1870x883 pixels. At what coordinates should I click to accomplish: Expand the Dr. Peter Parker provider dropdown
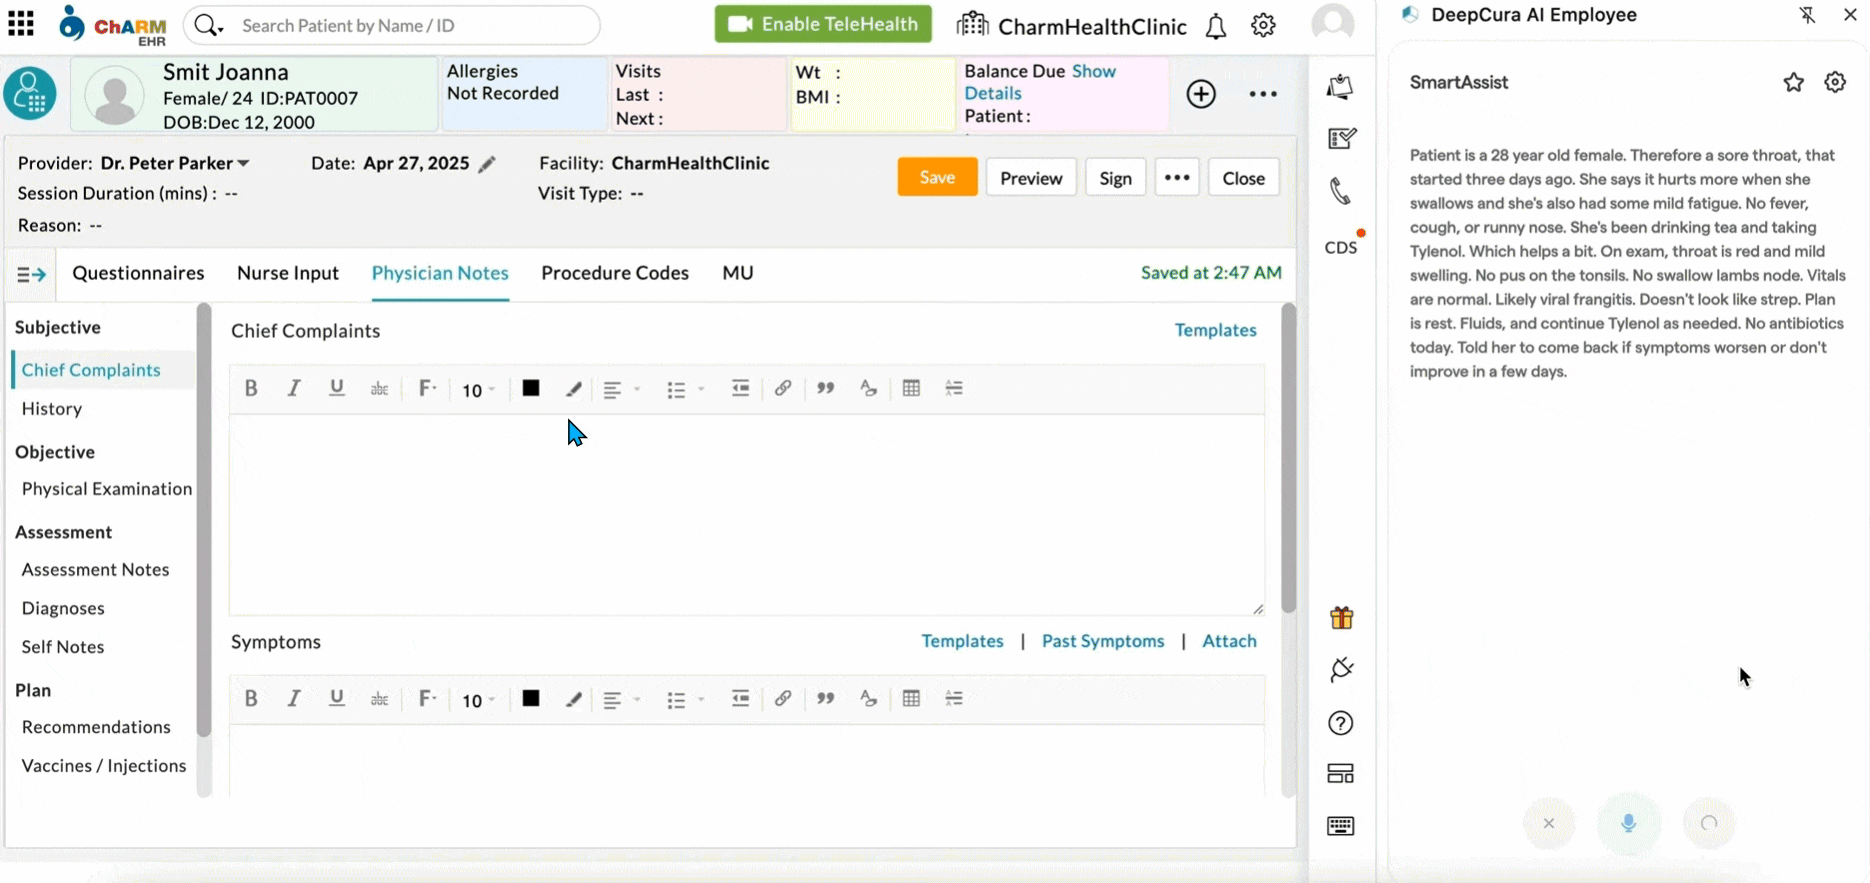click(x=243, y=164)
